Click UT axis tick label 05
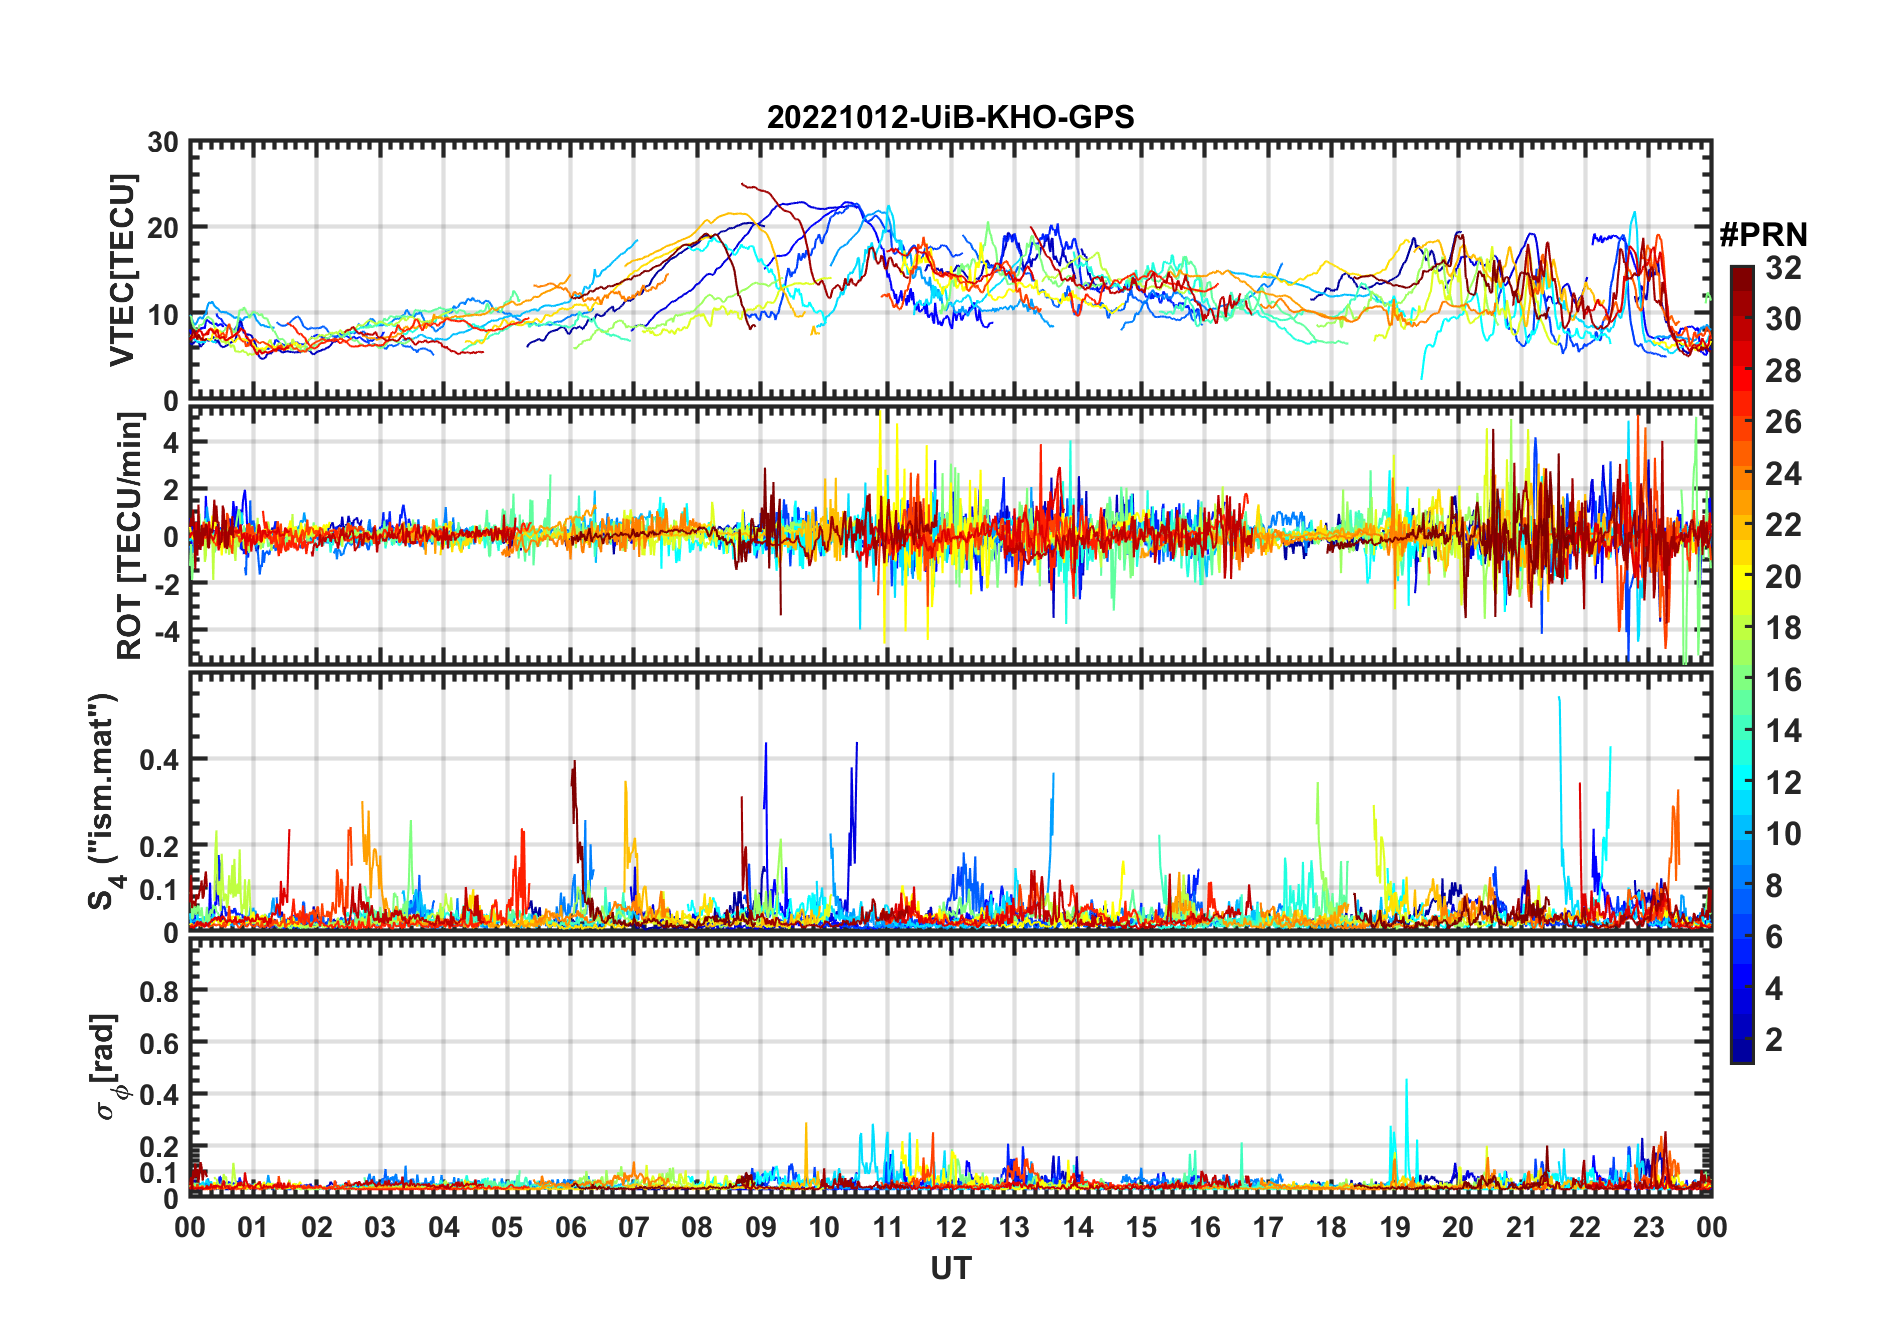Viewport: 1902px width, 1330px height. click(x=507, y=1227)
